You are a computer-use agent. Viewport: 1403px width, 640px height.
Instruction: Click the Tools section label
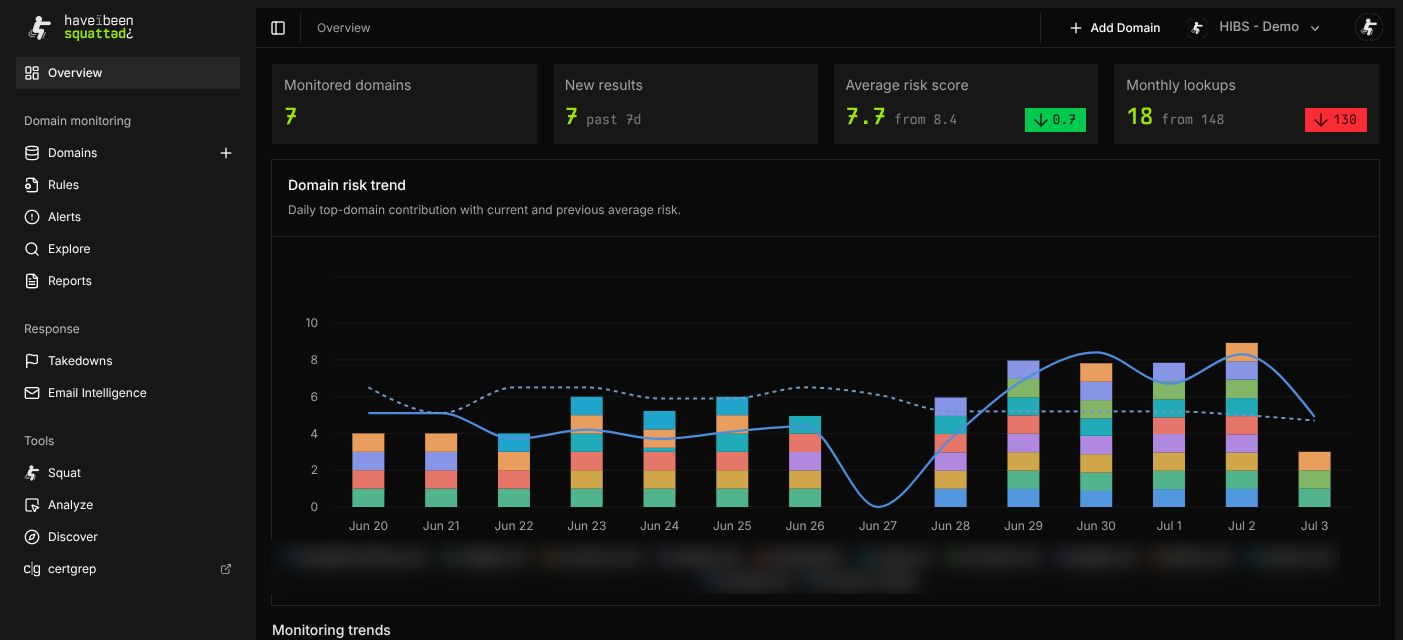tap(39, 441)
